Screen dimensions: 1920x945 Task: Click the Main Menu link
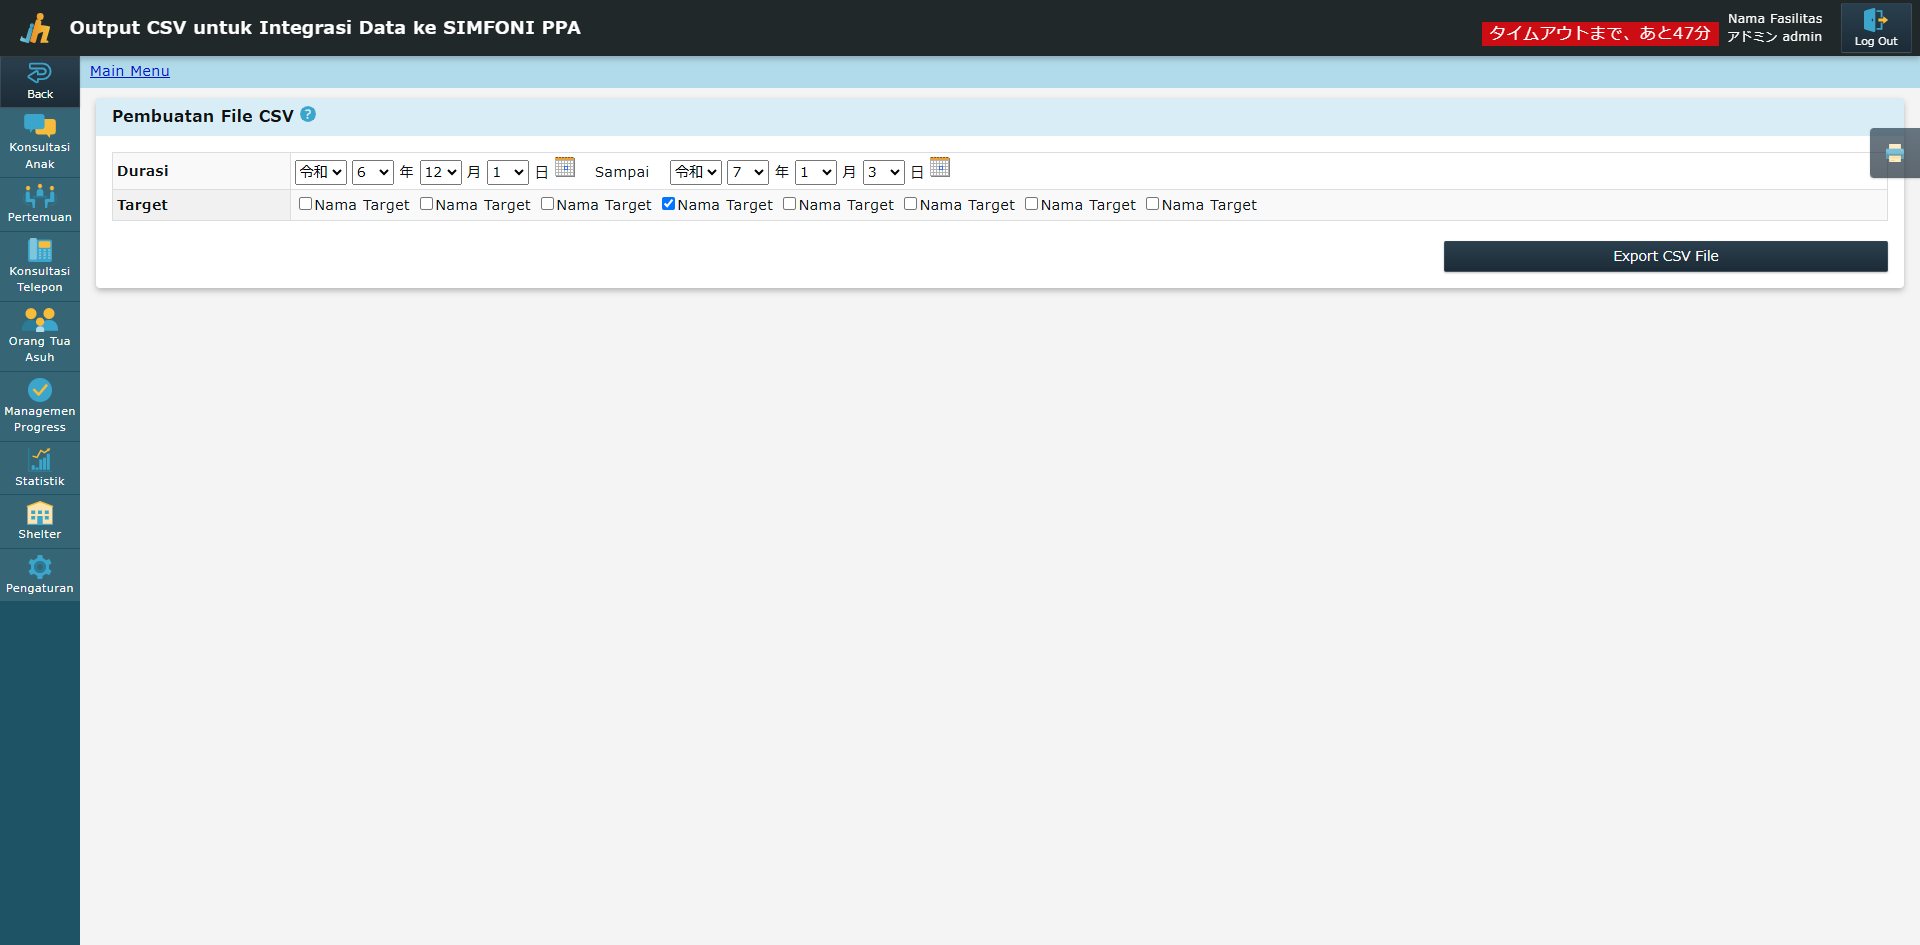tap(130, 71)
